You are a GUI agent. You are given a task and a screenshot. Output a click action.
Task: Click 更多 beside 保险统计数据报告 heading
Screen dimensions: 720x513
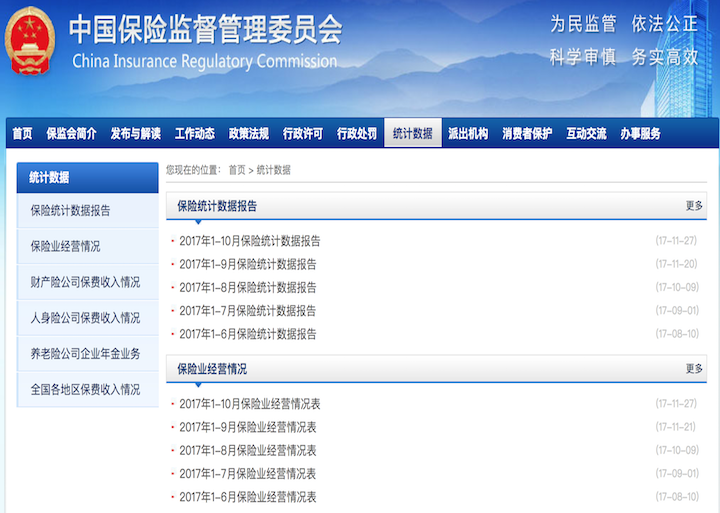[694, 206]
